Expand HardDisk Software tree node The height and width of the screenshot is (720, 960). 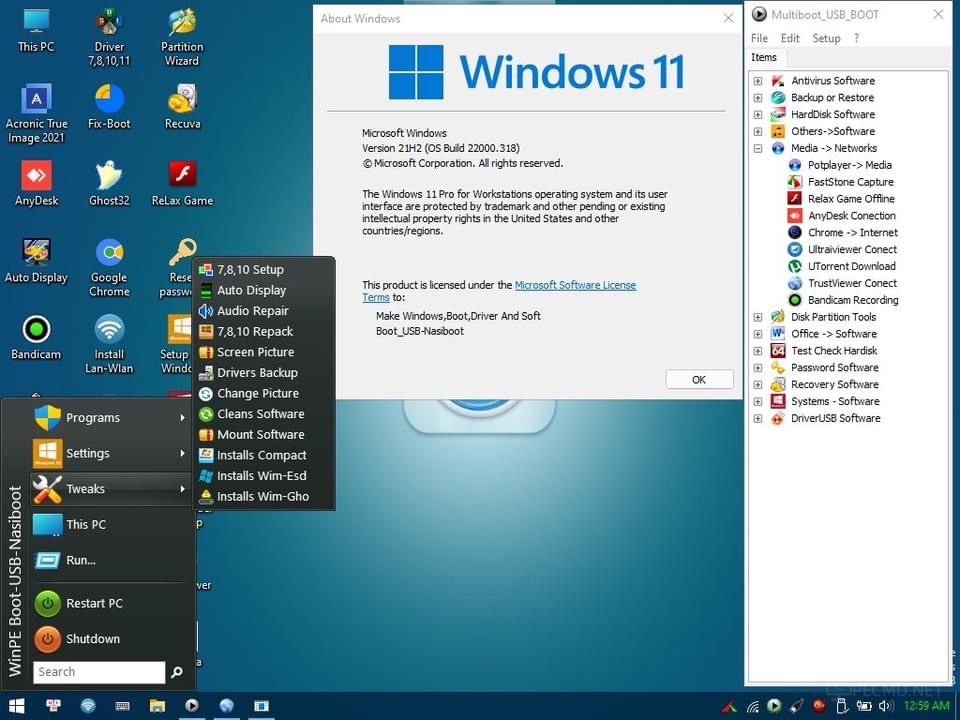click(758, 114)
